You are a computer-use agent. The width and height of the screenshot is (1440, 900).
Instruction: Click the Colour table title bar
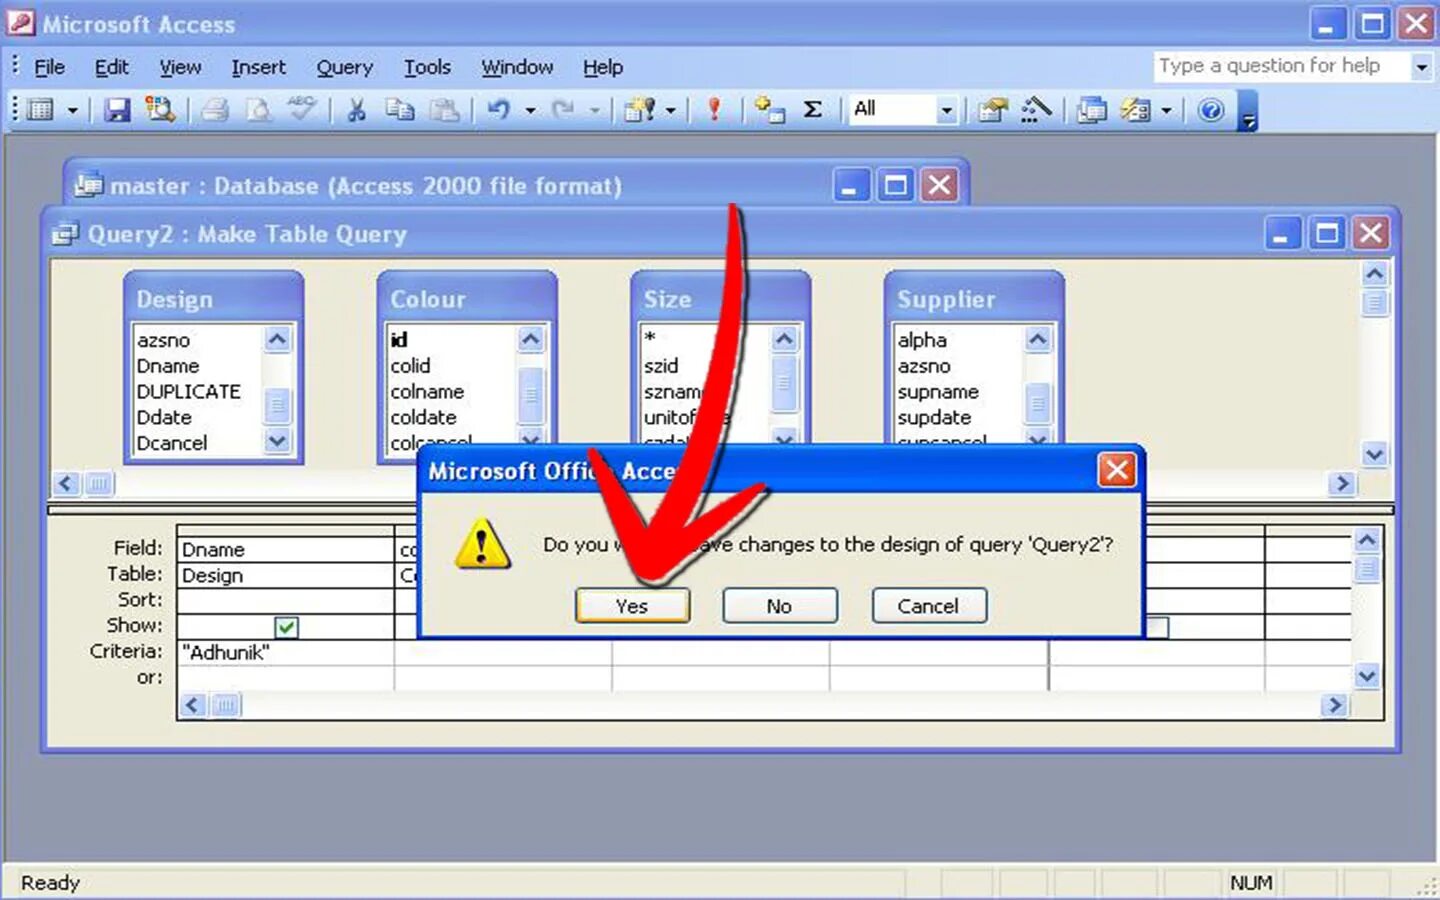(x=467, y=299)
